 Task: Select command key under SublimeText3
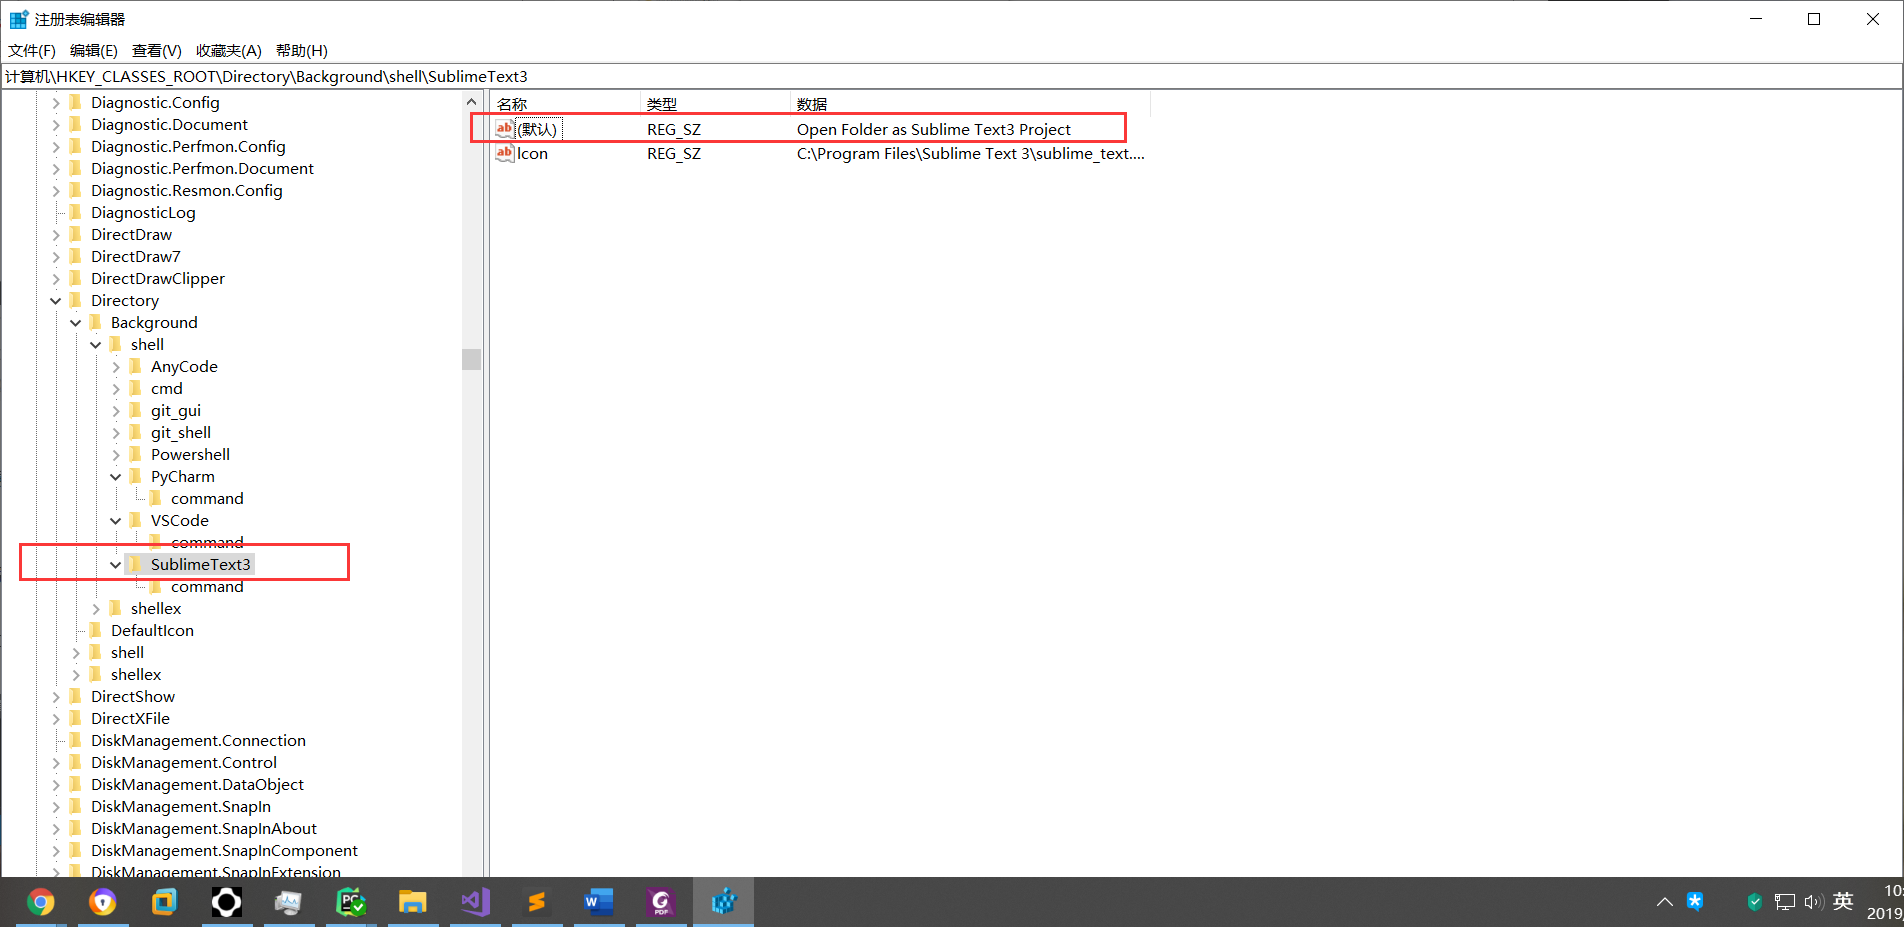(207, 586)
